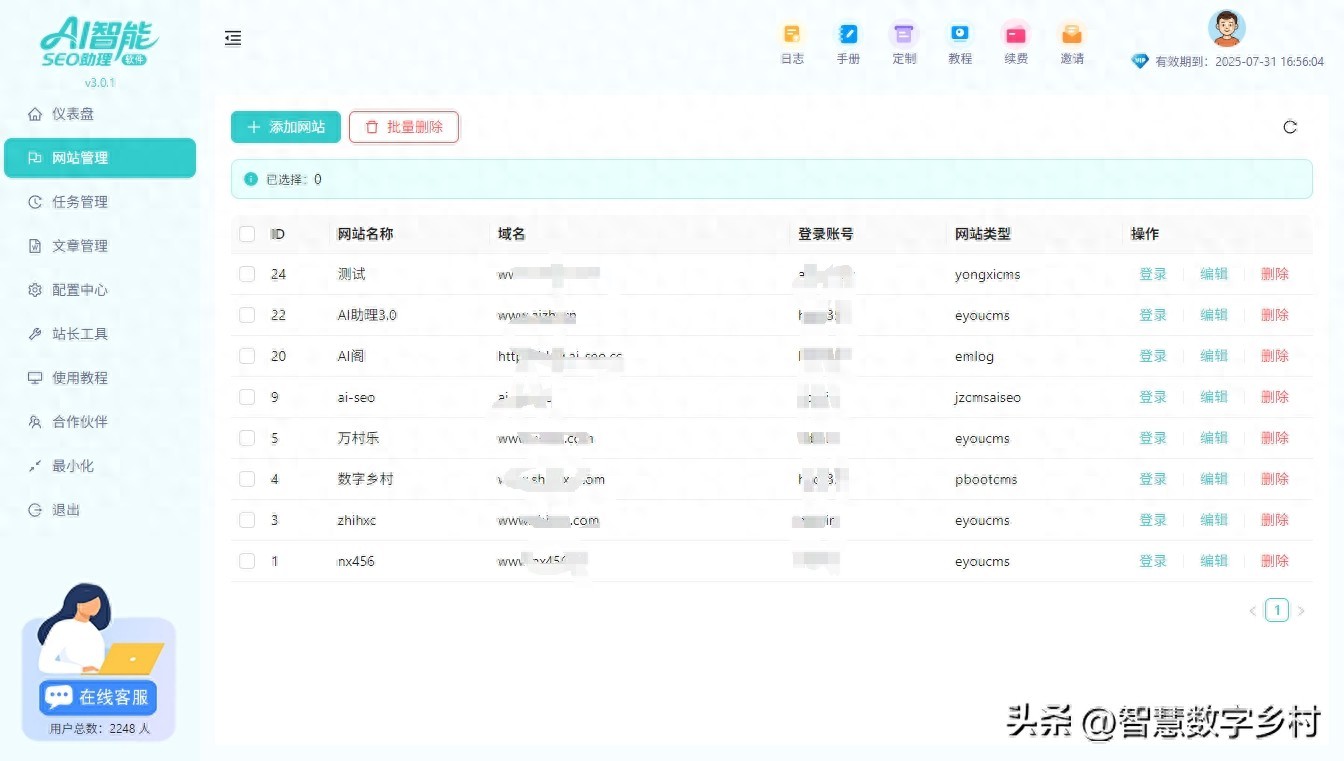
Task: Check the box for the 测试 row
Action: click(247, 274)
